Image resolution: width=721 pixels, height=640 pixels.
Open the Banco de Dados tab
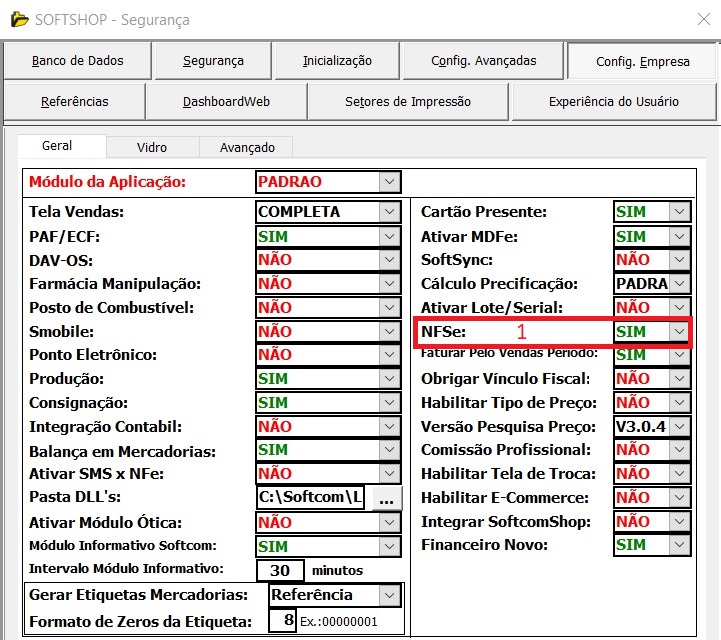pyautogui.click(x=77, y=61)
